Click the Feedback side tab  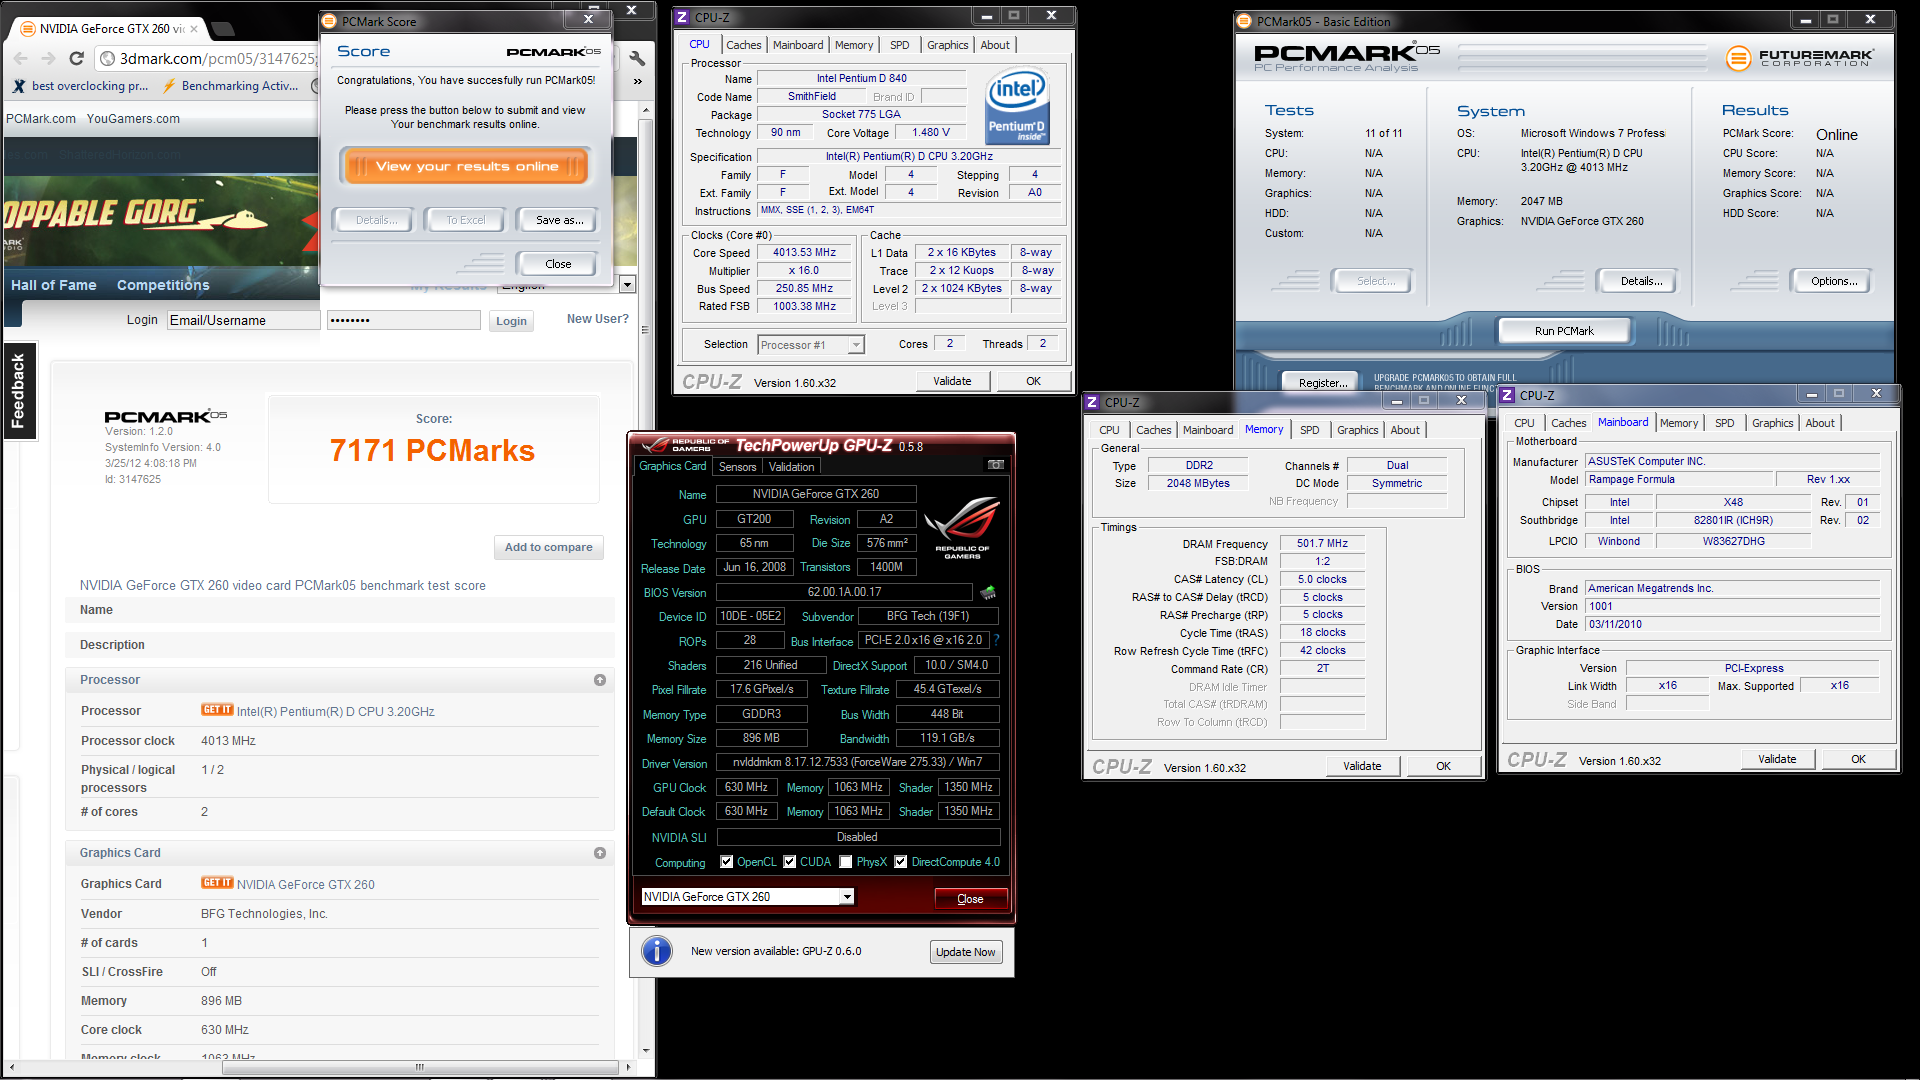point(18,391)
